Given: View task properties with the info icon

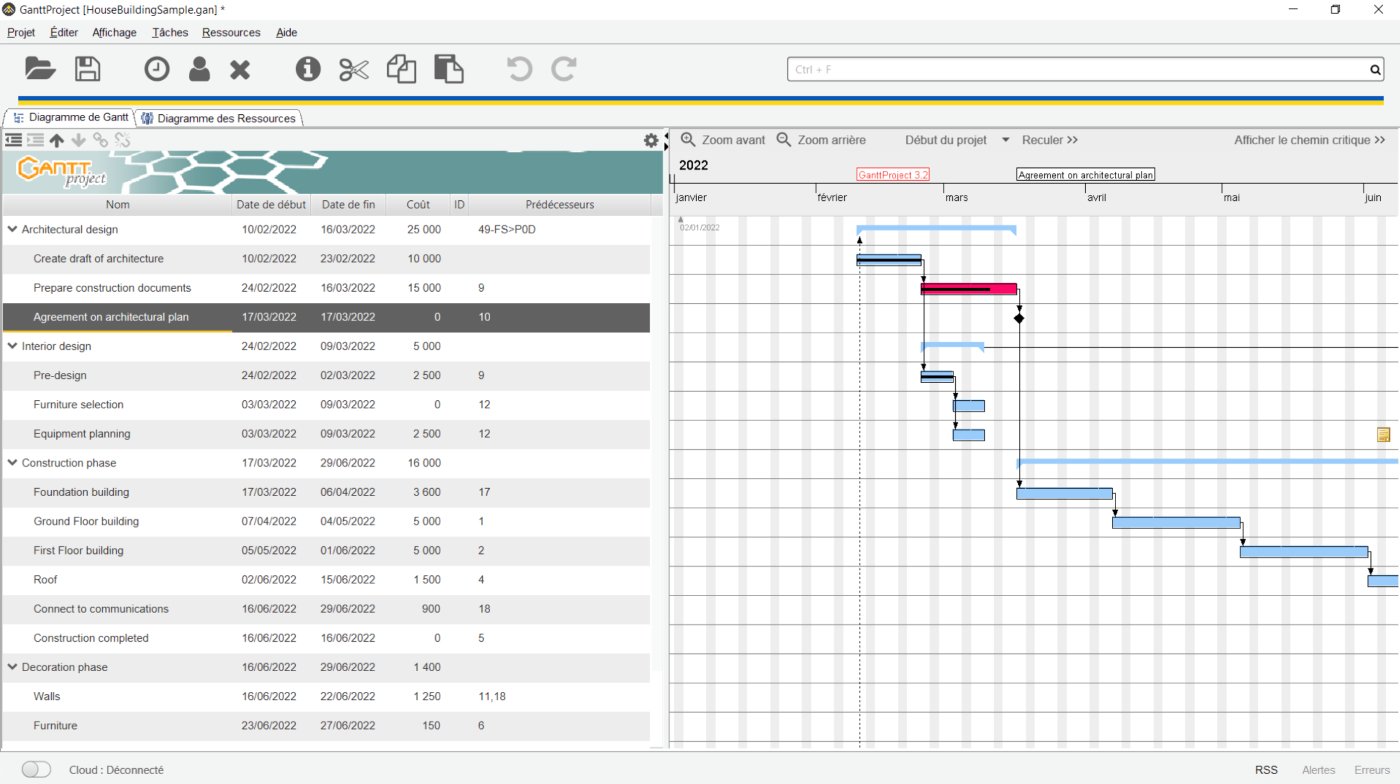Looking at the screenshot, I should pyautogui.click(x=307, y=68).
